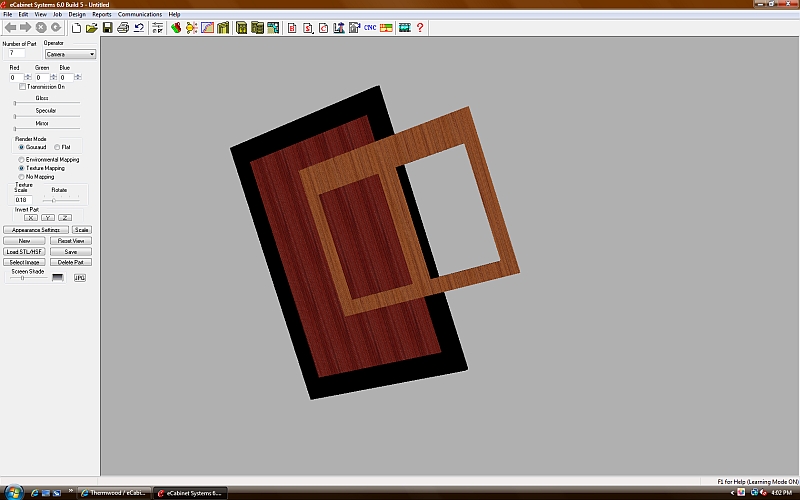Click the CNC toolbar icon
Viewport: 800px width, 500px height.
tap(371, 28)
